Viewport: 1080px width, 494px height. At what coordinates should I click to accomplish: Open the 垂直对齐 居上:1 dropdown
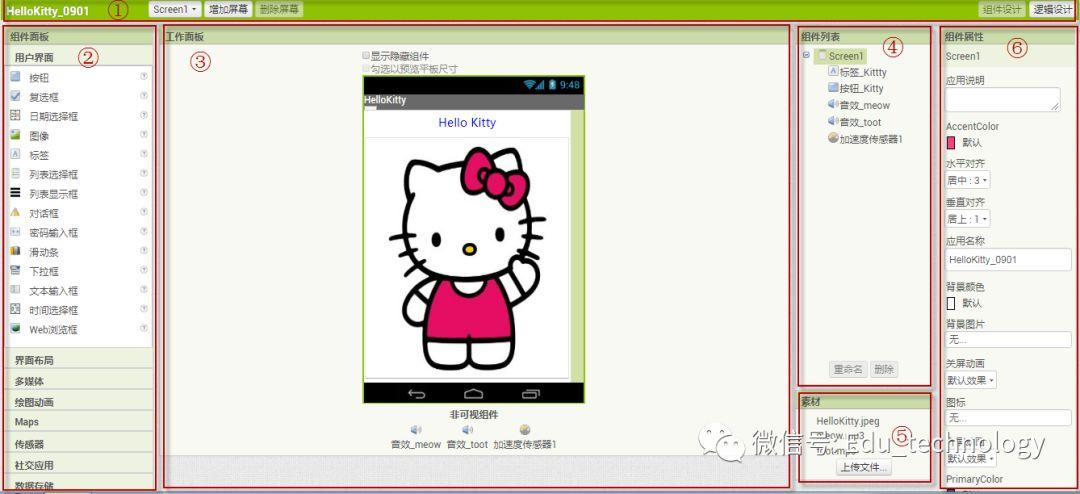[x=968, y=219]
